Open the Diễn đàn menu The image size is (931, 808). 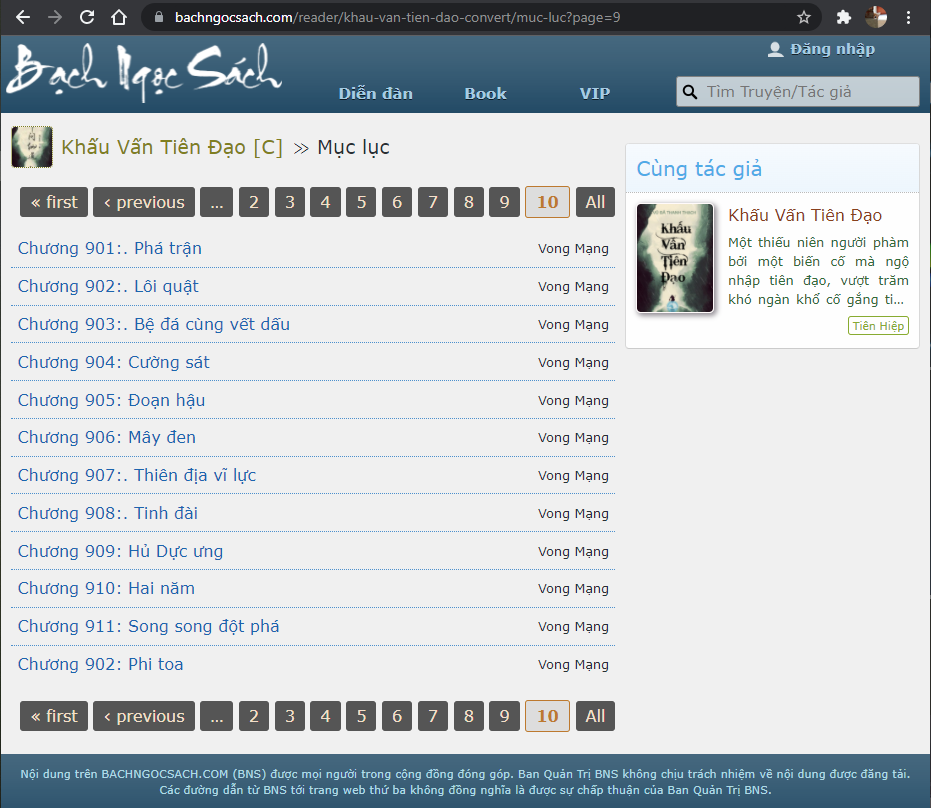coord(375,93)
